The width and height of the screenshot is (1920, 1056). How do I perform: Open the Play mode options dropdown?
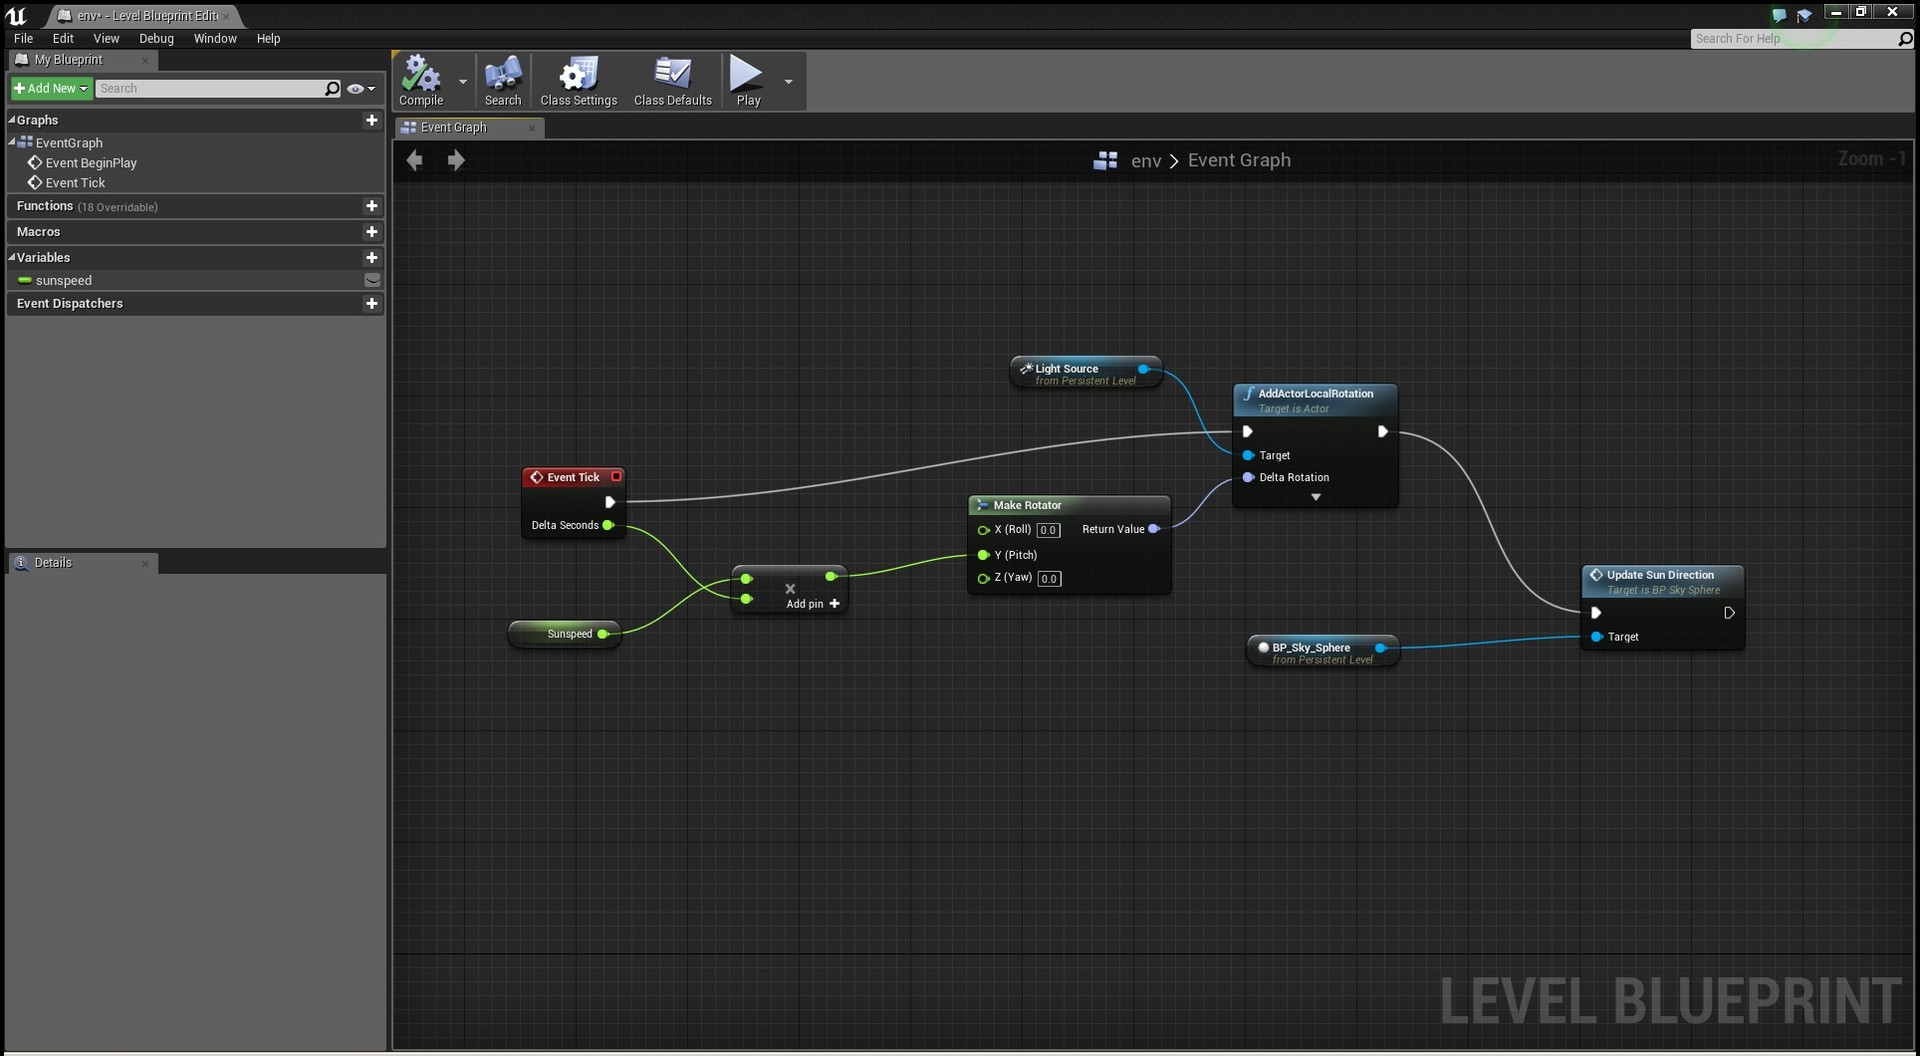789,81
